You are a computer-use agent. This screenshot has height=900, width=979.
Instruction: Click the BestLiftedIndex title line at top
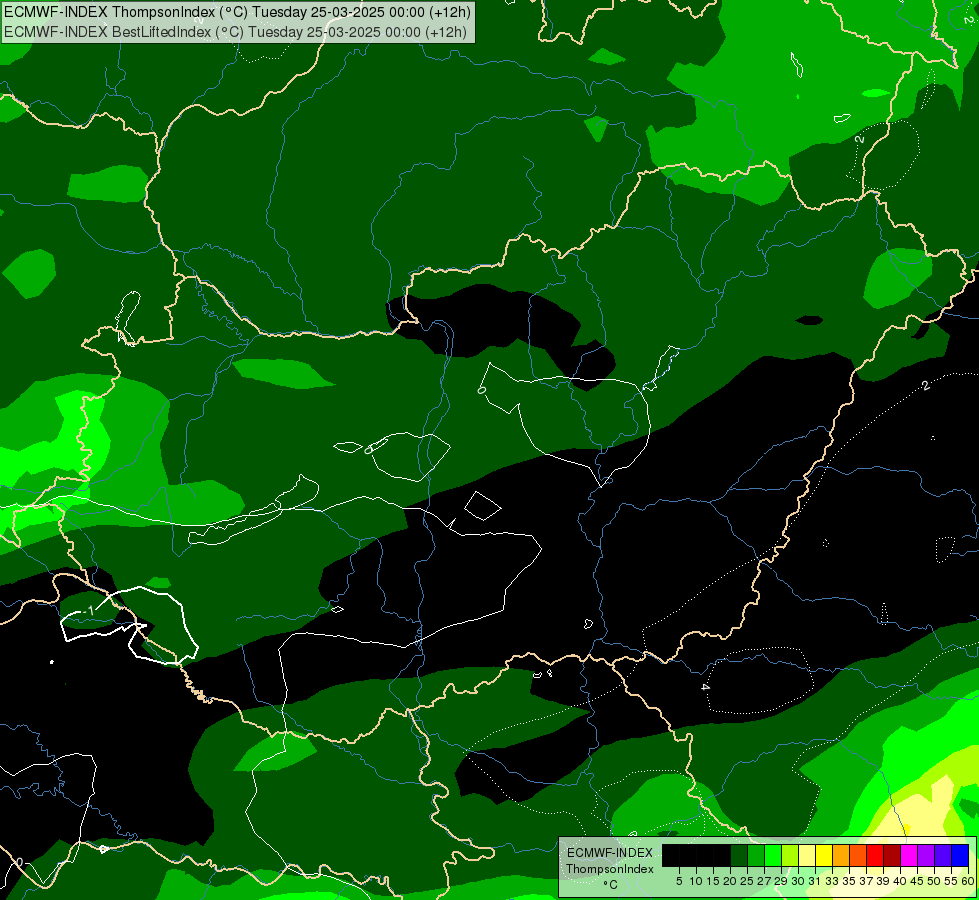point(235,32)
